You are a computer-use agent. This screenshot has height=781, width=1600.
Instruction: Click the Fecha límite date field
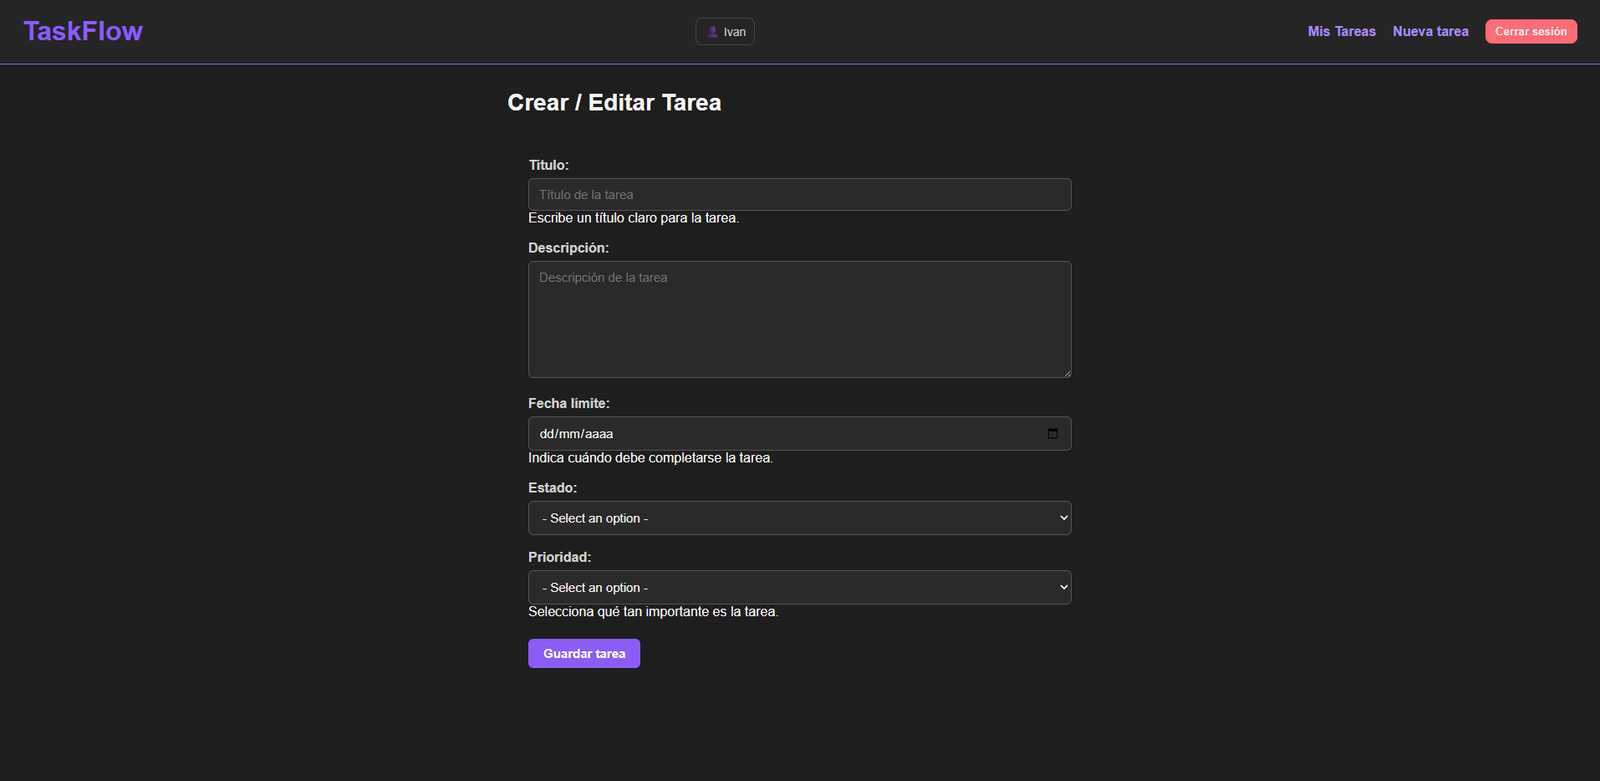coord(799,434)
